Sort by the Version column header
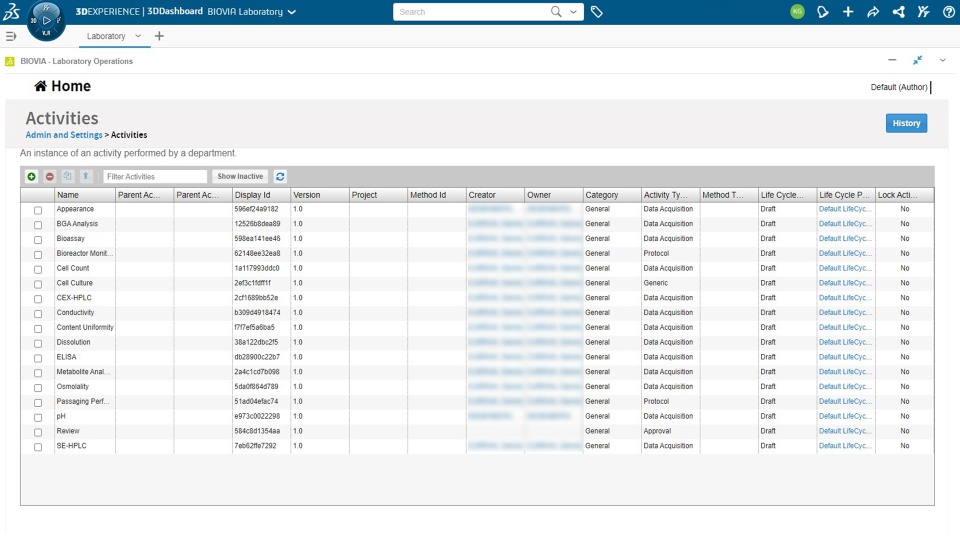Screen dimensions: 960x540 [x=320, y=195]
